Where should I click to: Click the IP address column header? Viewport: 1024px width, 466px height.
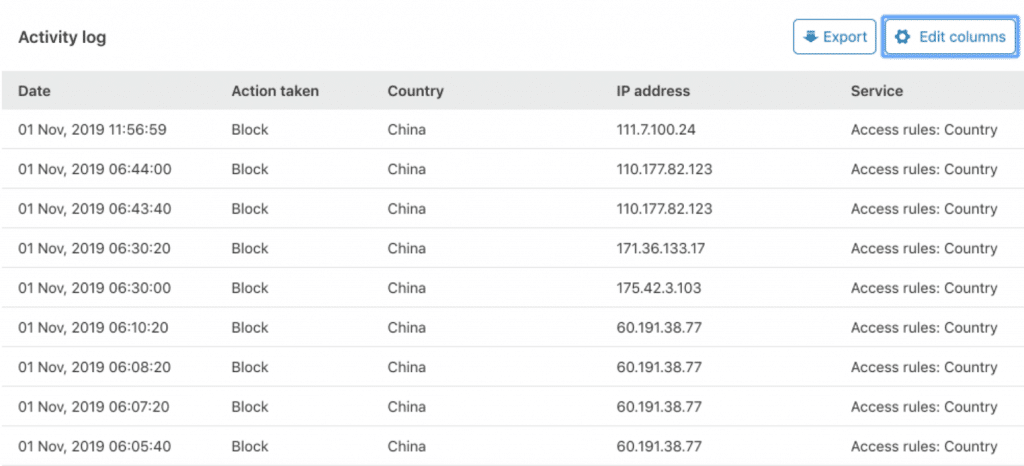click(x=653, y=91)
